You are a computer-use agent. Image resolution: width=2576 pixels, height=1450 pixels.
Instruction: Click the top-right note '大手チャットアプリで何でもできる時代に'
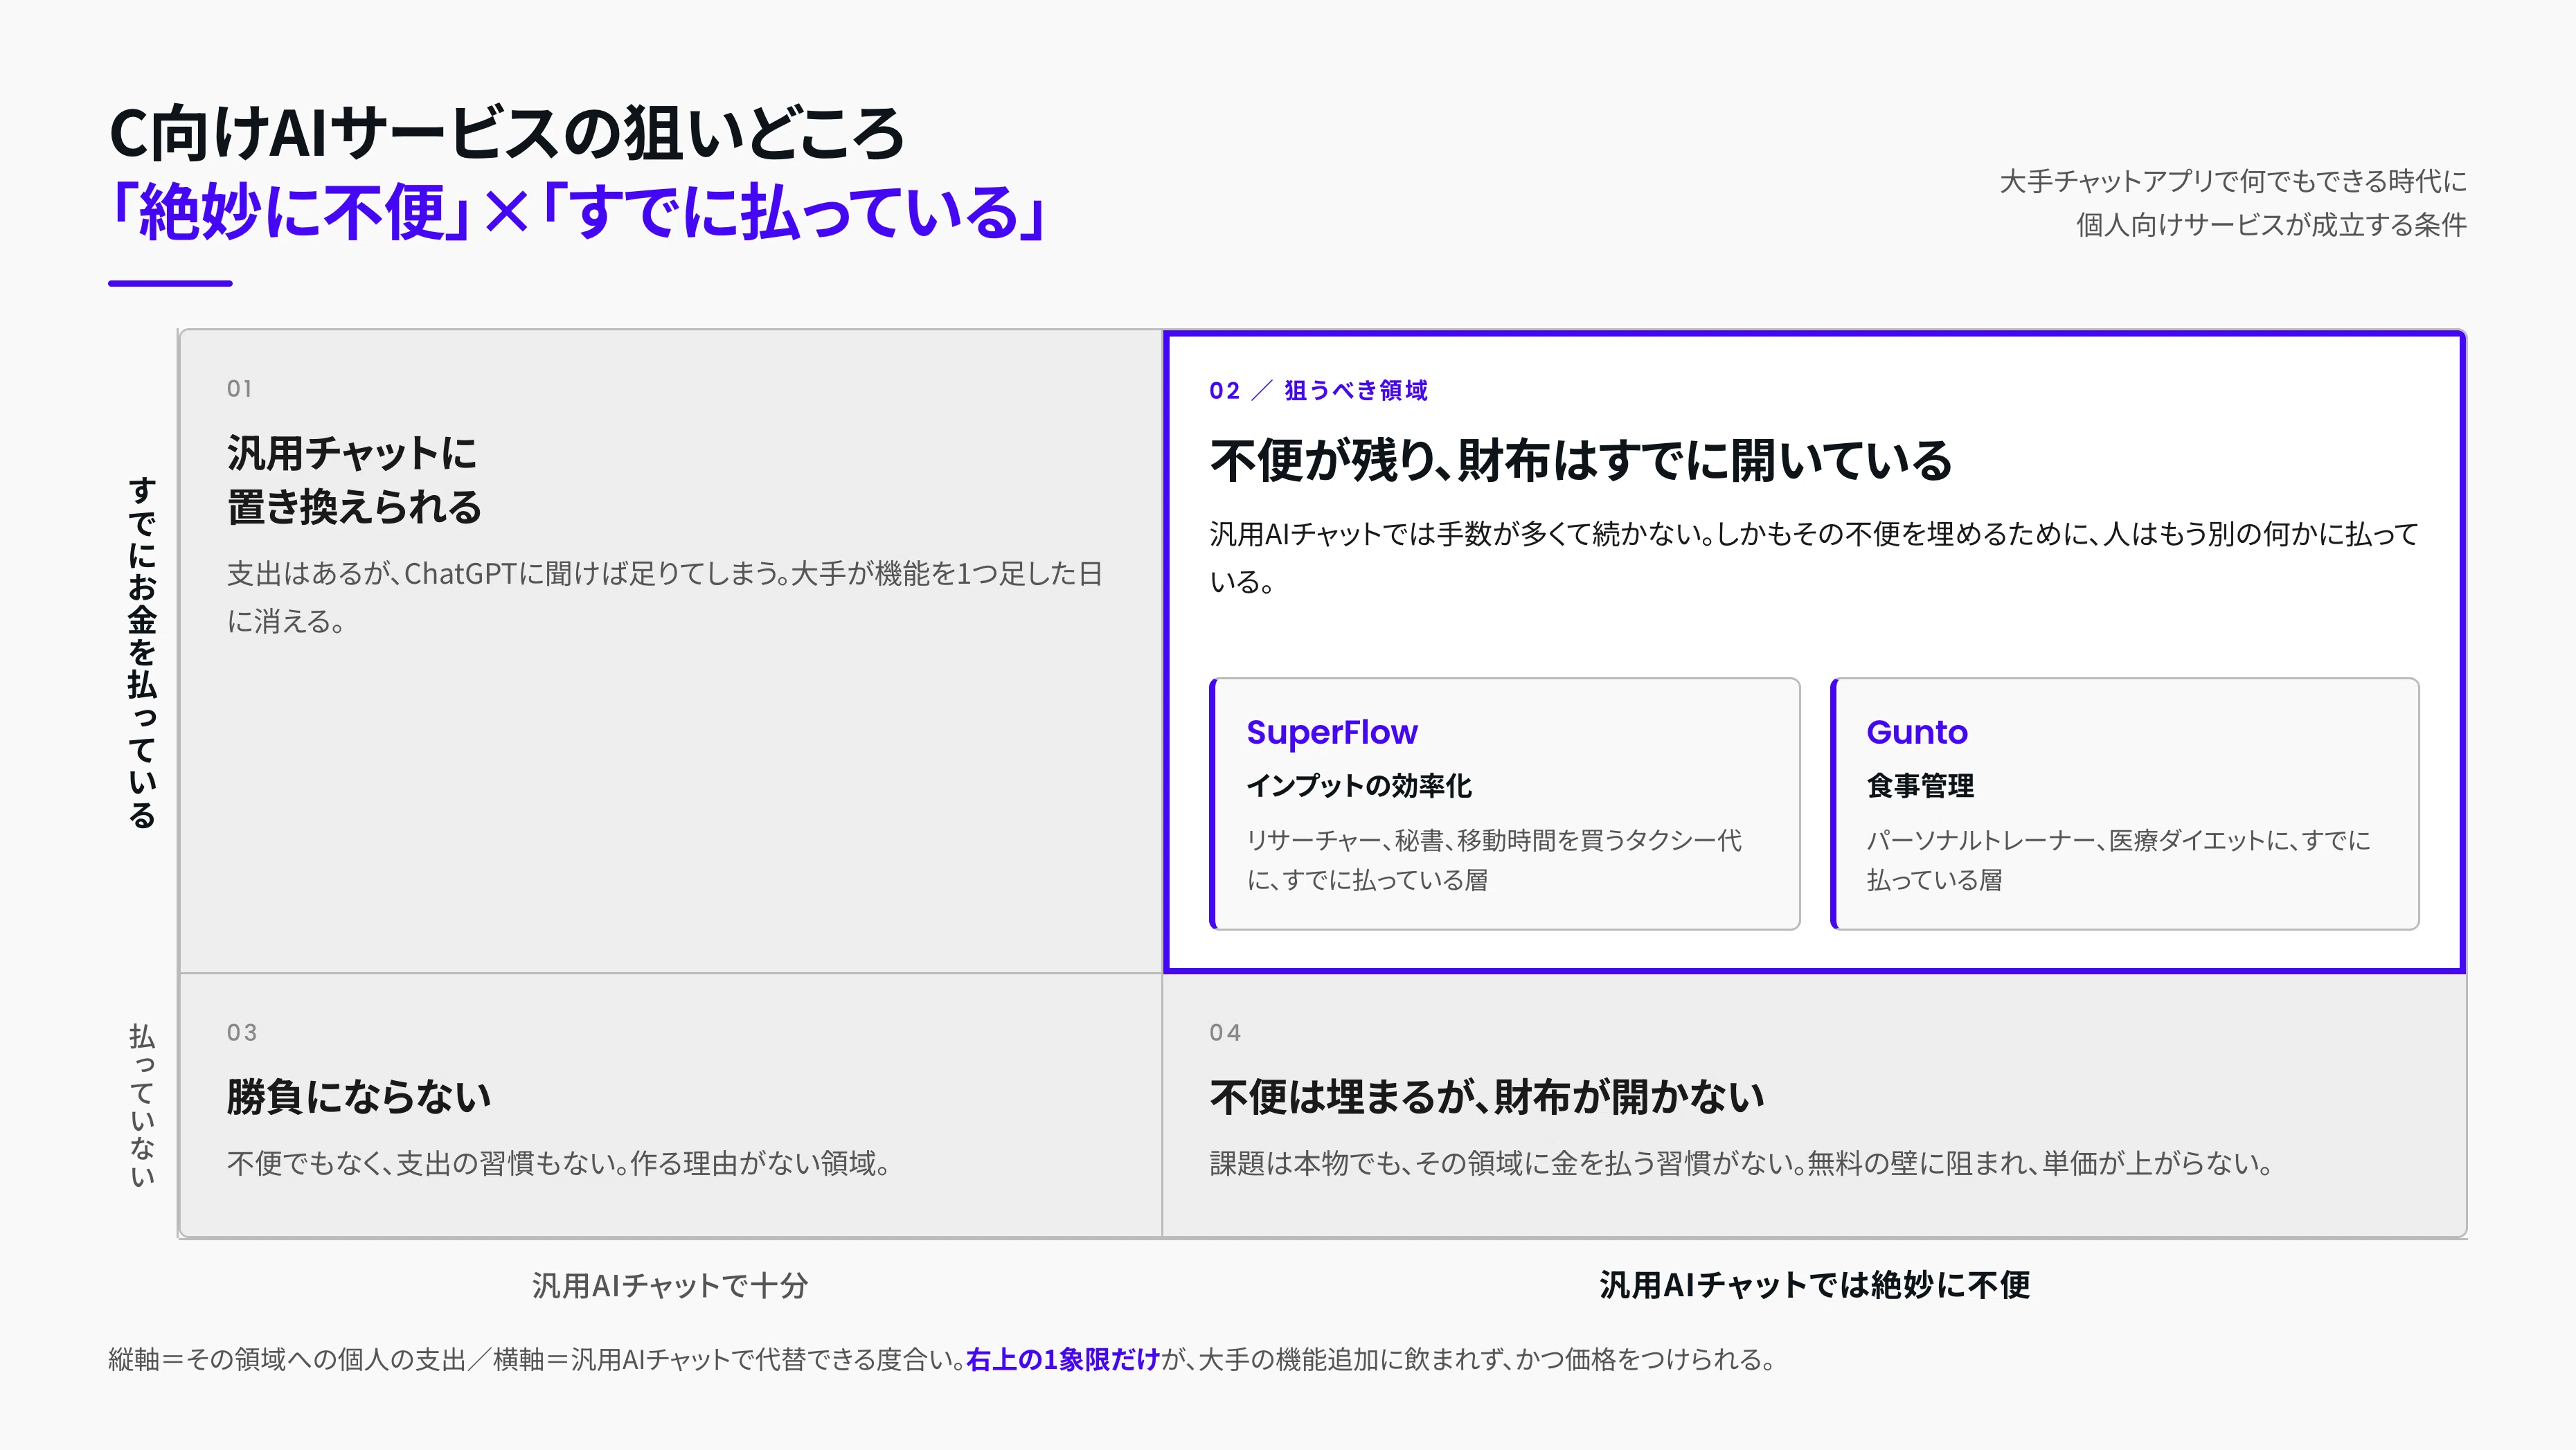coord(2232,181)
